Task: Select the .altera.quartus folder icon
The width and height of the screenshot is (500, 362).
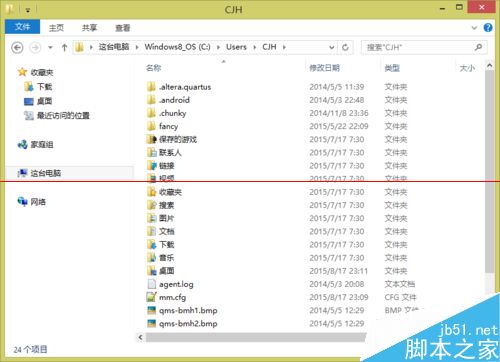Action: pos(151,87)
